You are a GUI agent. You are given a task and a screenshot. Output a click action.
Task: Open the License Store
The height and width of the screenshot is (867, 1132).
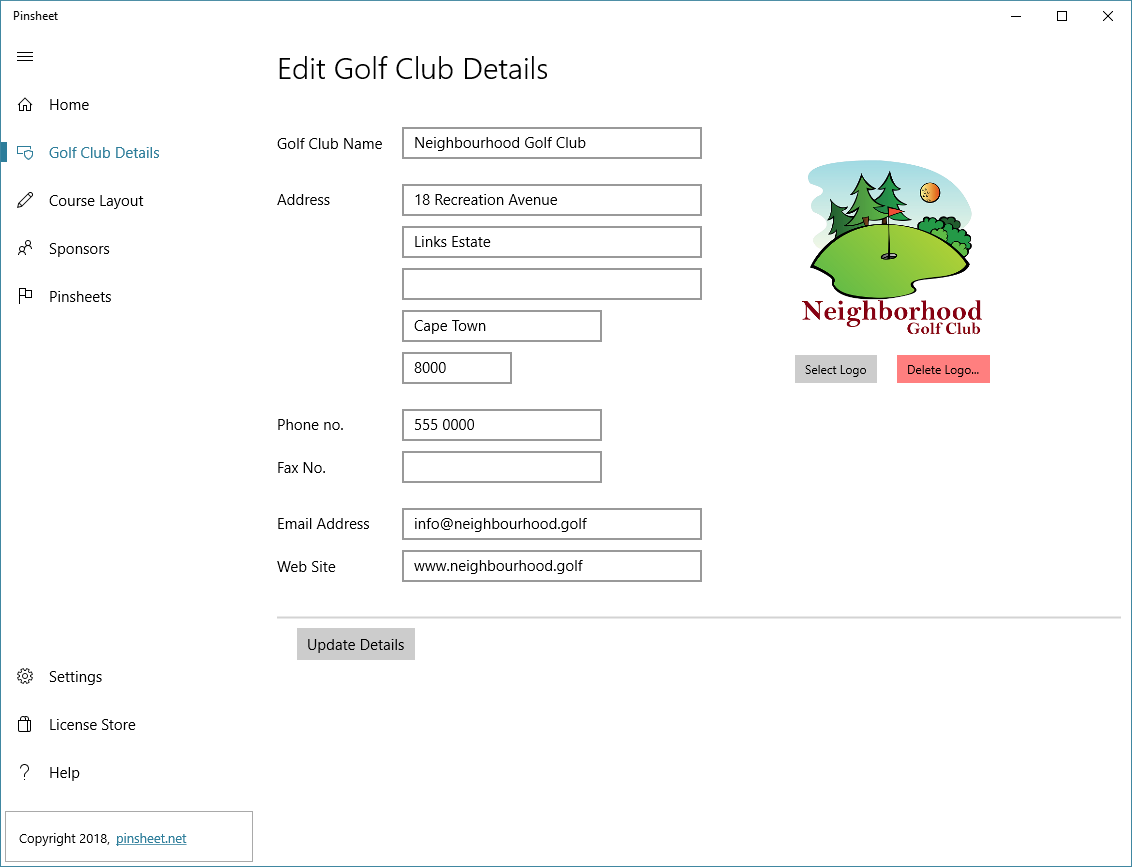pos(92,725)
